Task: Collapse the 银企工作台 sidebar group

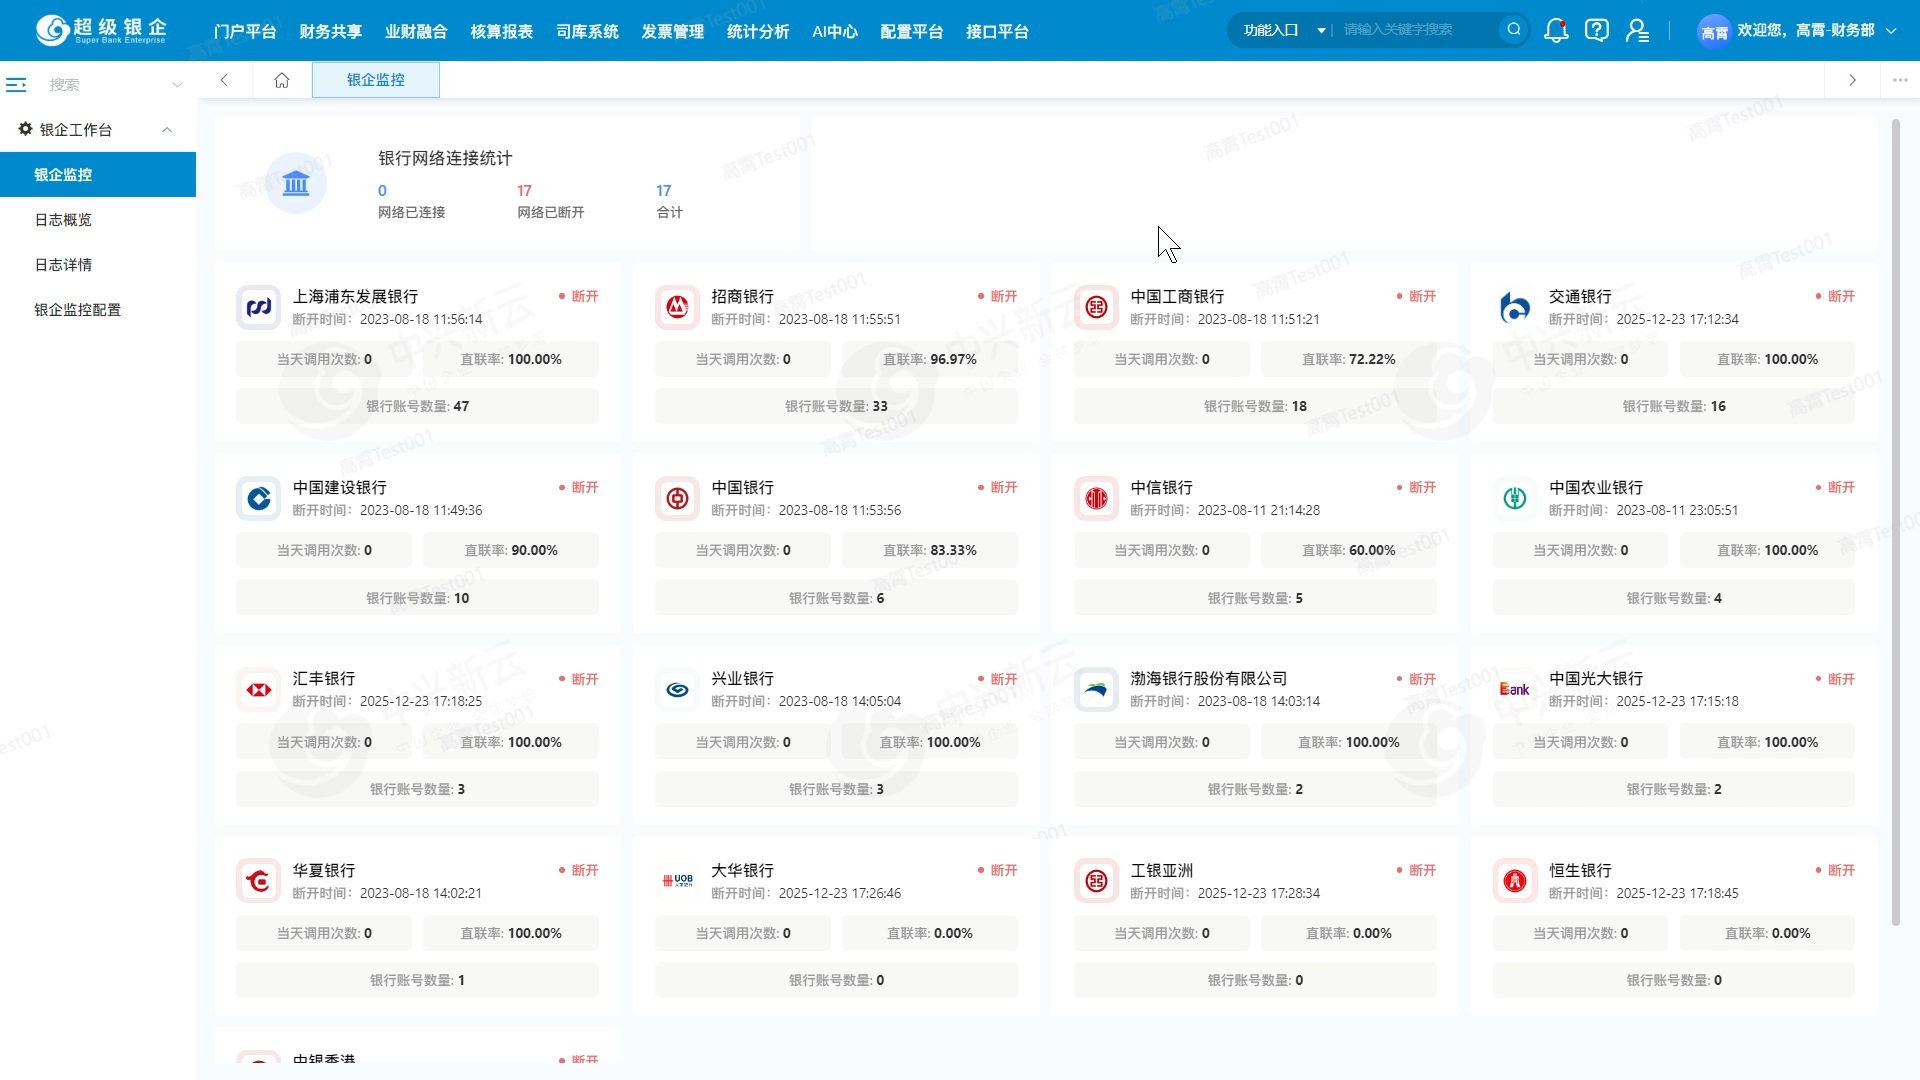Action: (167, 130)
